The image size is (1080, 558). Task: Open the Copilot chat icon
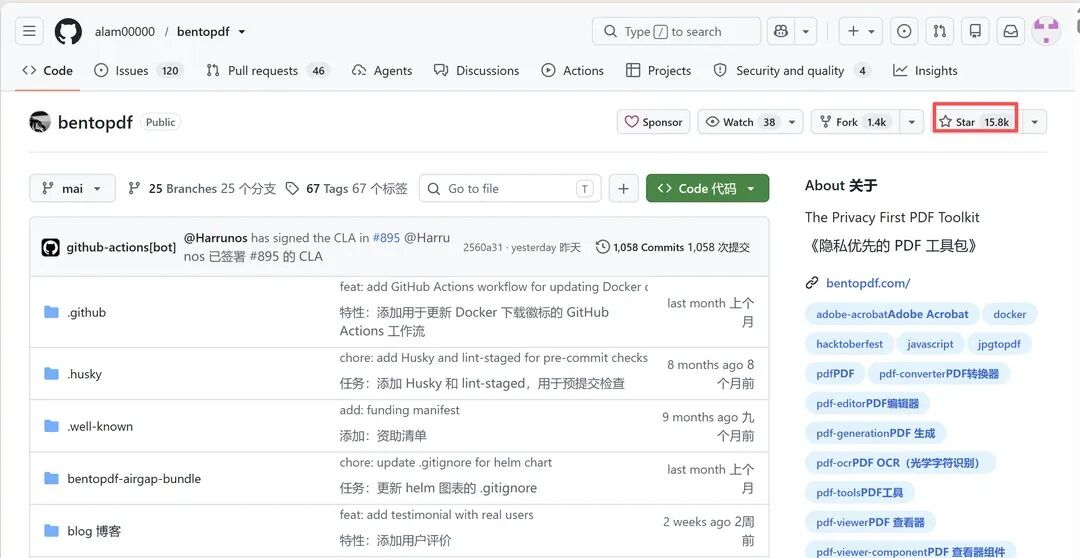(780, 32)
